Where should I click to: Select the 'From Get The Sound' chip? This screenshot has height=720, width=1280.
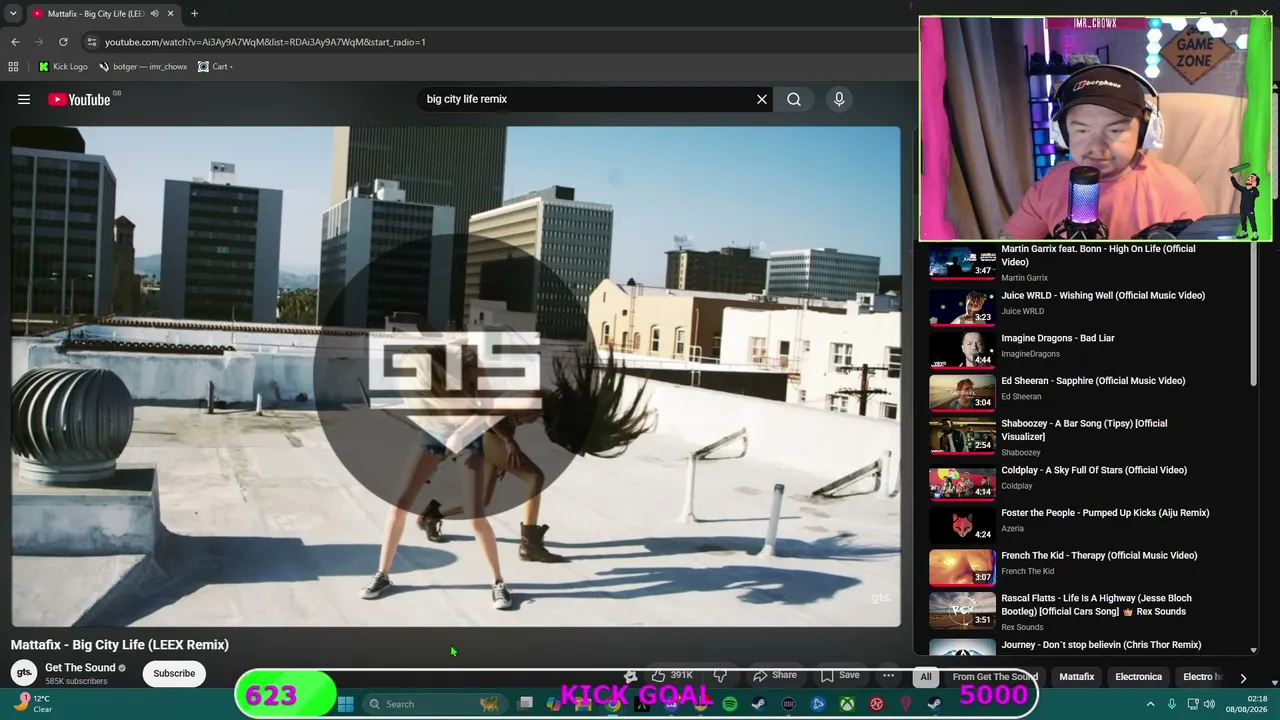coord(995,677)
